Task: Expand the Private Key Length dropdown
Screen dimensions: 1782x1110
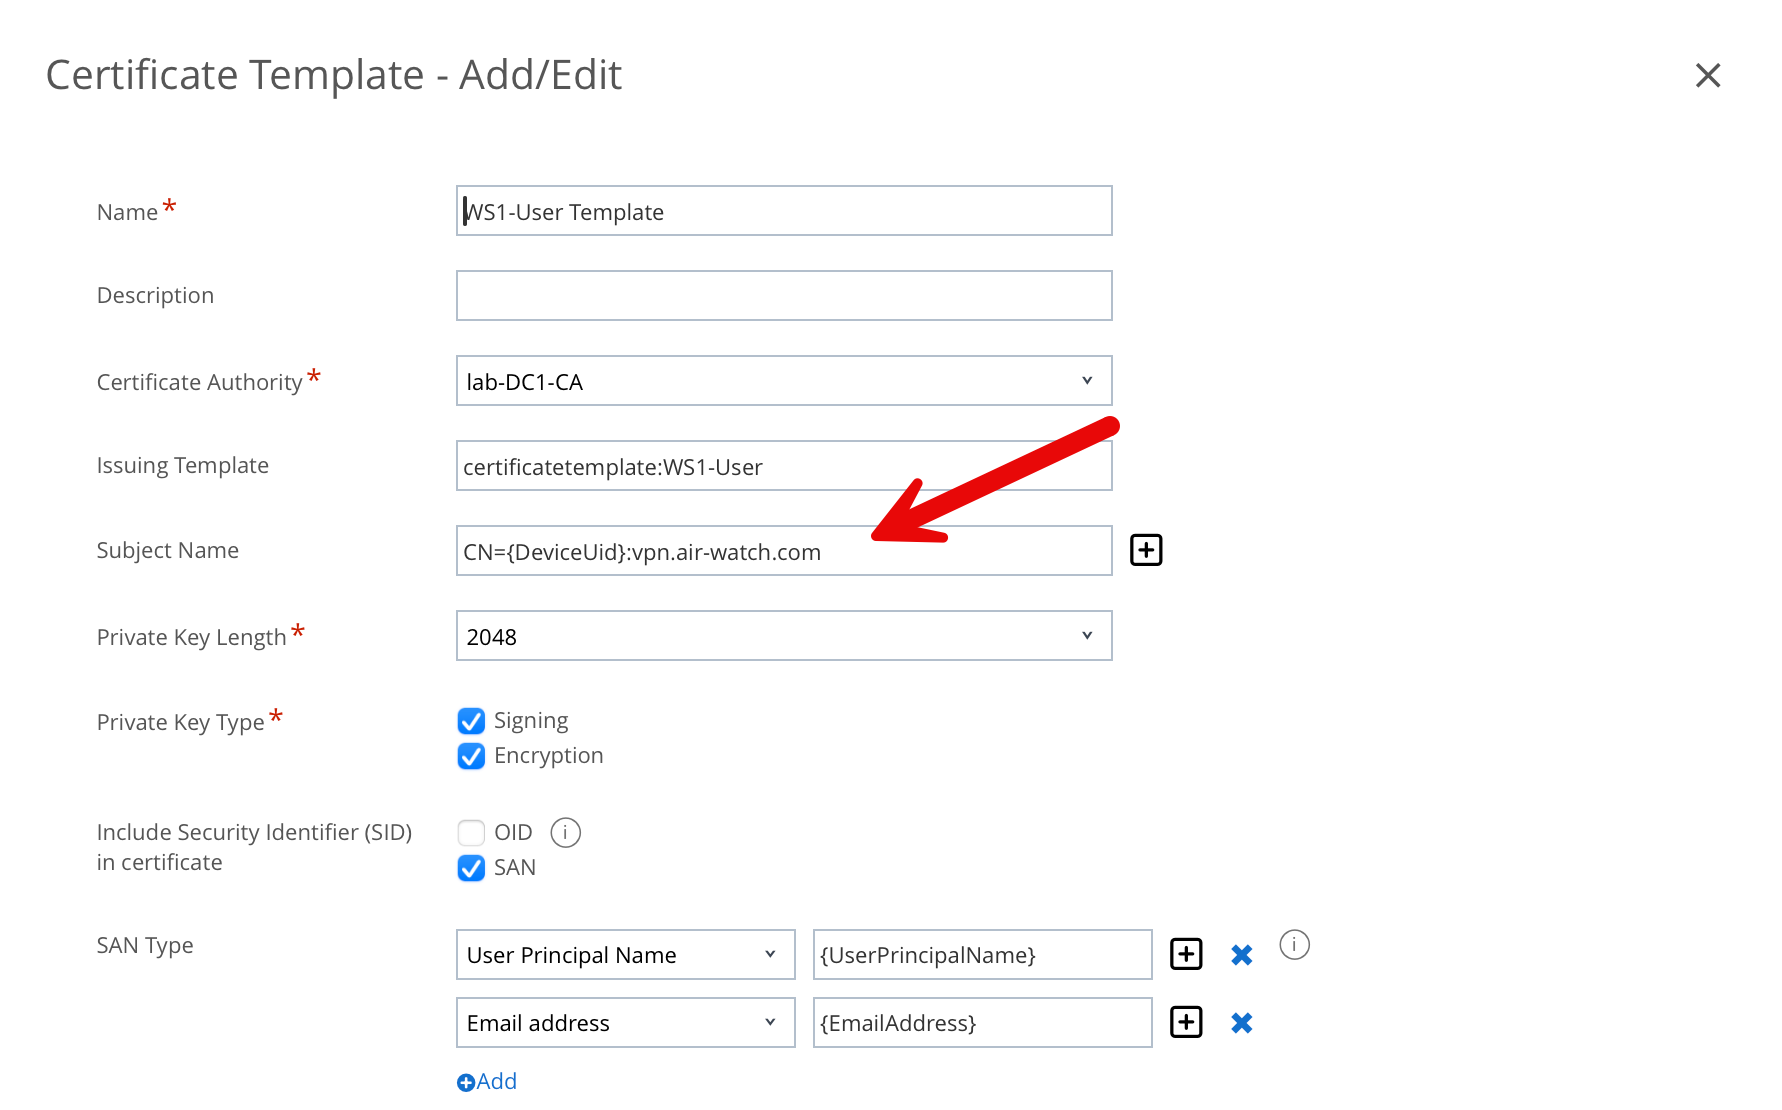Action: pos(784,636)
